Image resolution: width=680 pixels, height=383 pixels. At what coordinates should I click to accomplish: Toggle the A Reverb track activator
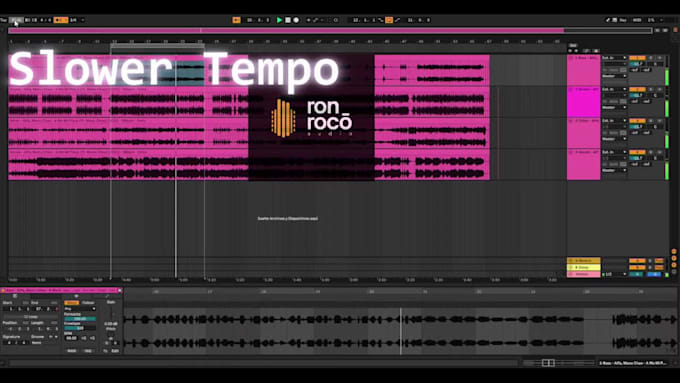click(x=637, y=261)
